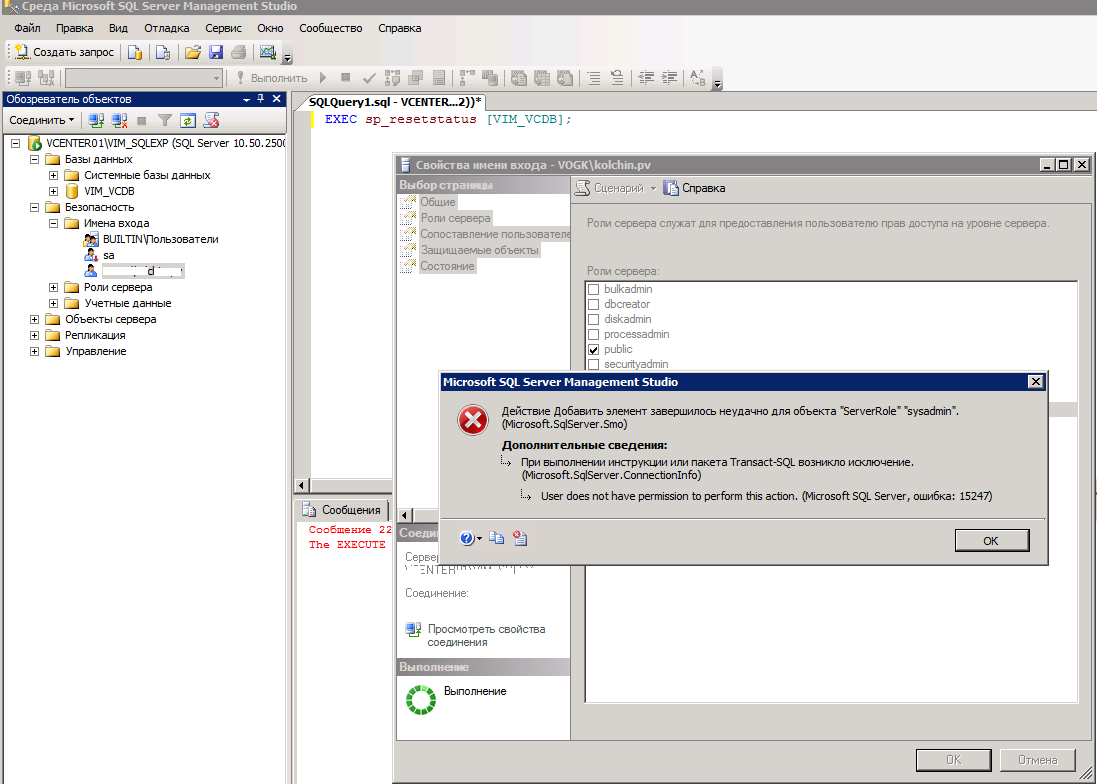This screenshot has width=1097, height=784.
Task: Click the Open File folder icon
Action: pyautogui.click(x=193, y=52)
